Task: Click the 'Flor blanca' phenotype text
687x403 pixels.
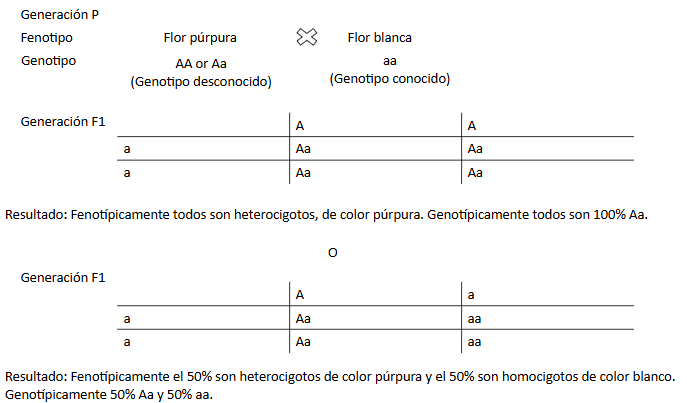Action: pos(379,38)
